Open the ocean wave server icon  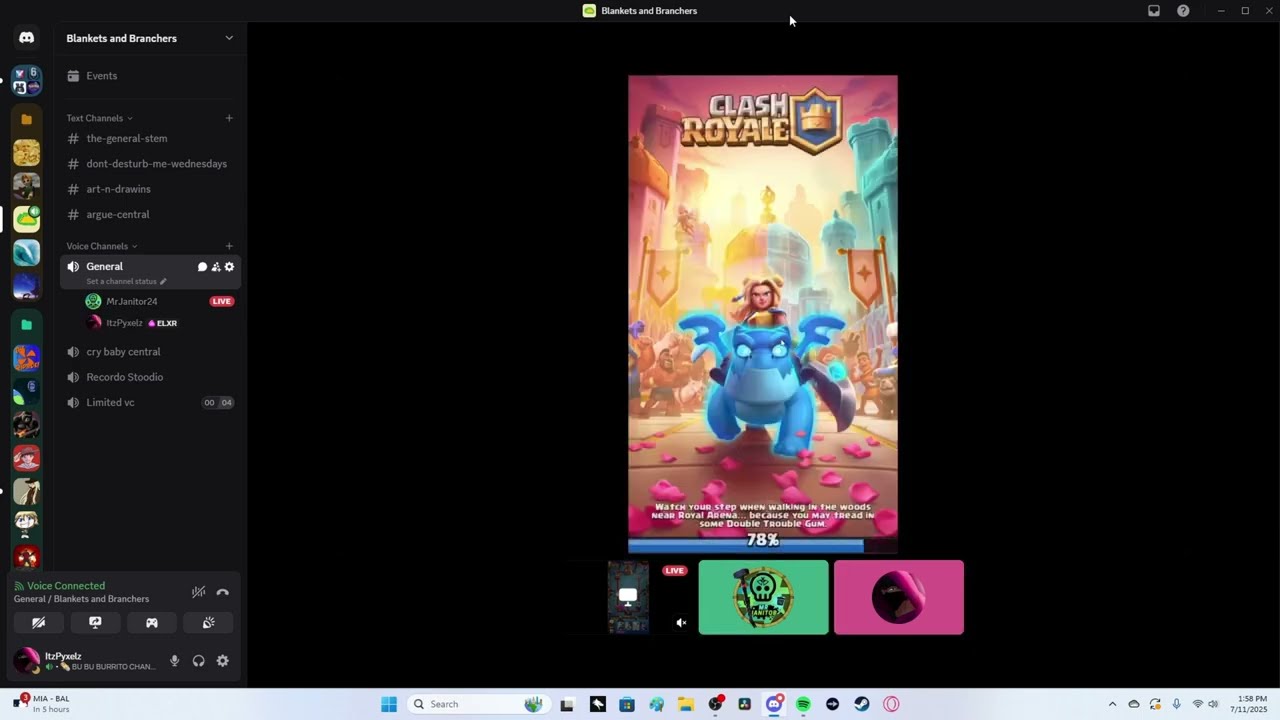click(27, 252)
